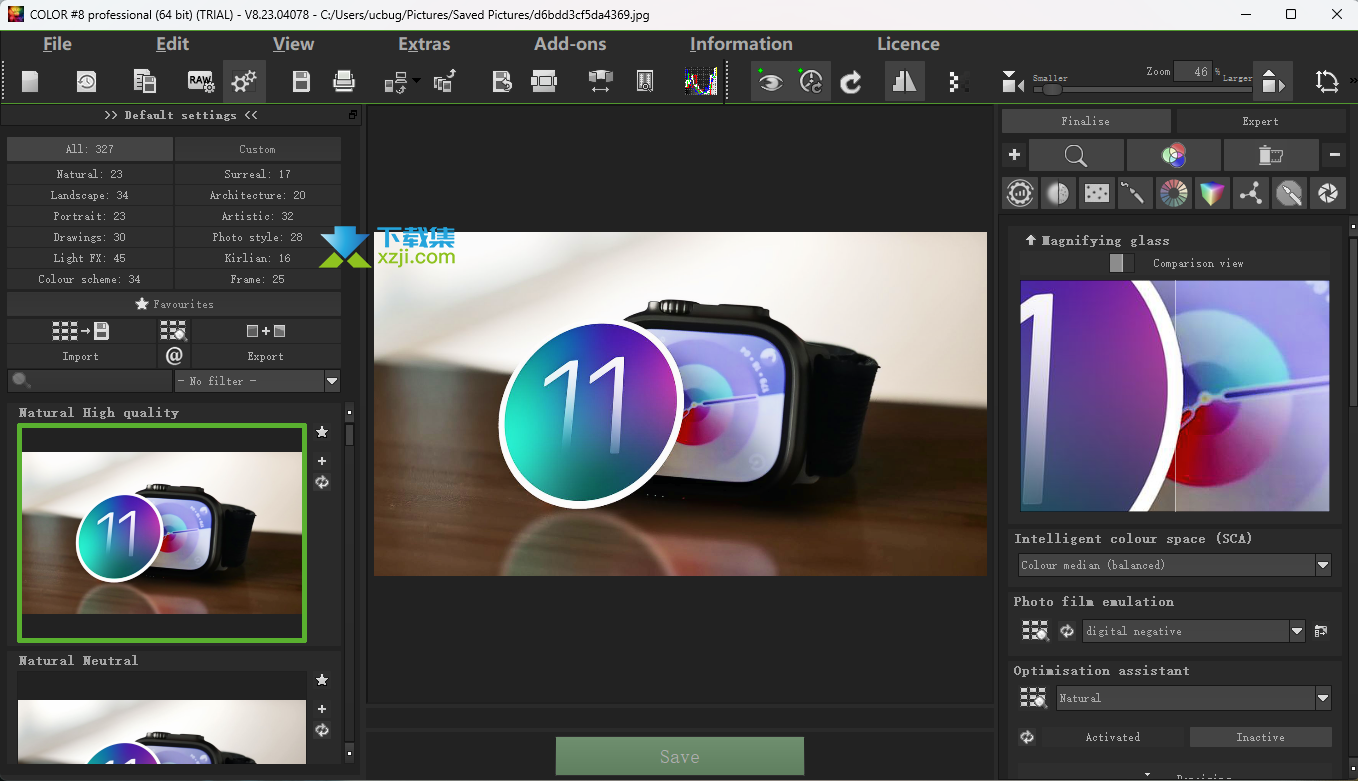
Task: Open the Edit menu
Action: tap(172, 44)
